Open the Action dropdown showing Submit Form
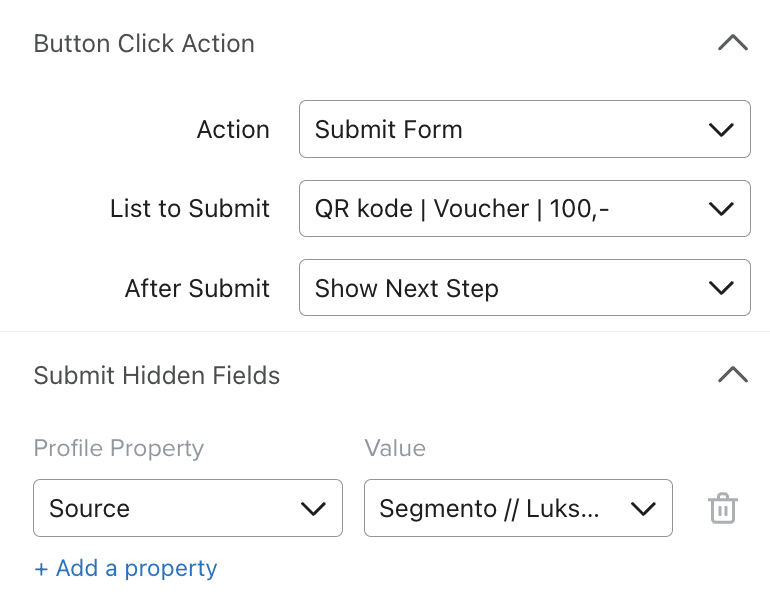This screenshot has width=770, height=602. tap(524, 129)
